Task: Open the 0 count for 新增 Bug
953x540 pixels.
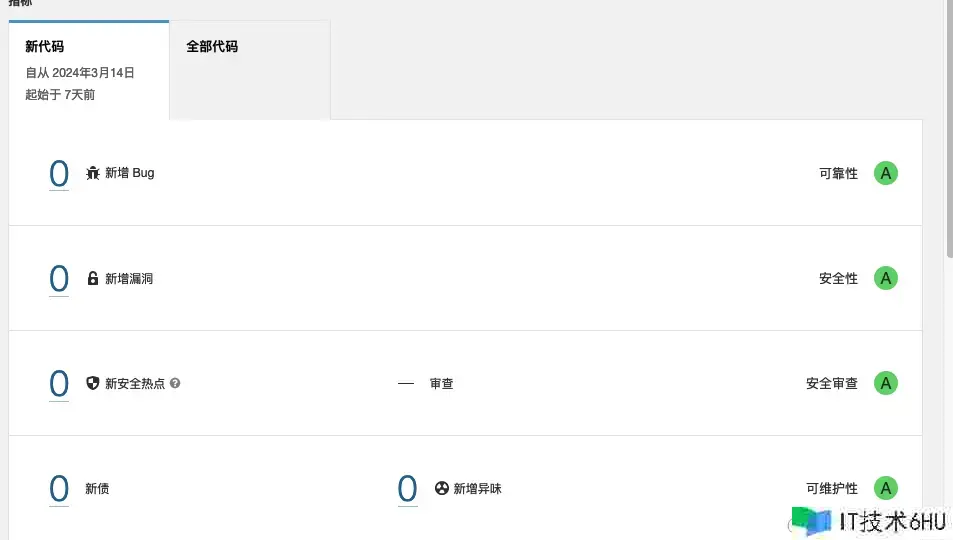Action: [x=59, y=174]
